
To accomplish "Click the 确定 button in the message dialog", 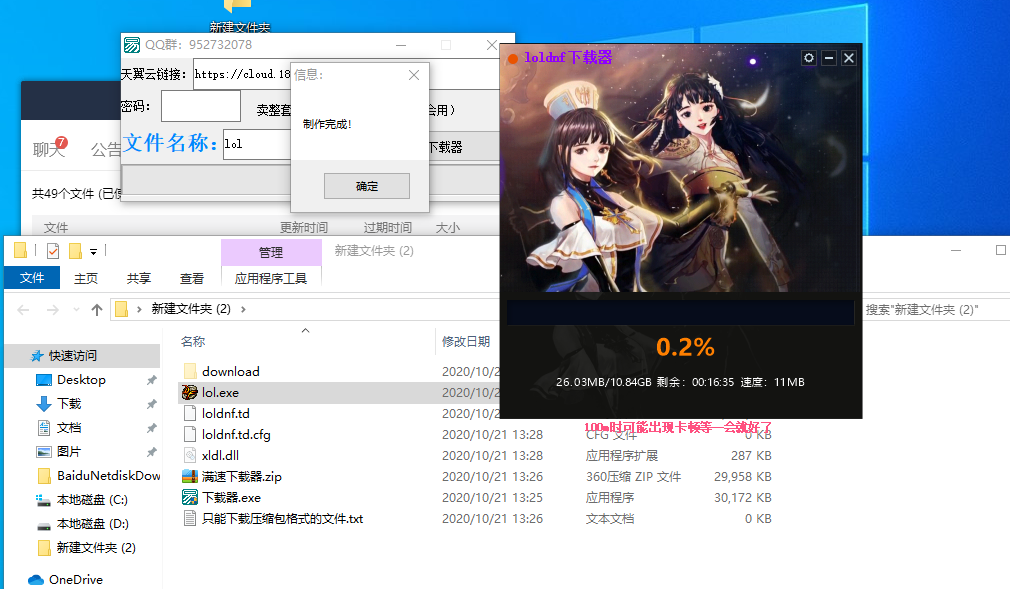I will click(x=367, y=186).
